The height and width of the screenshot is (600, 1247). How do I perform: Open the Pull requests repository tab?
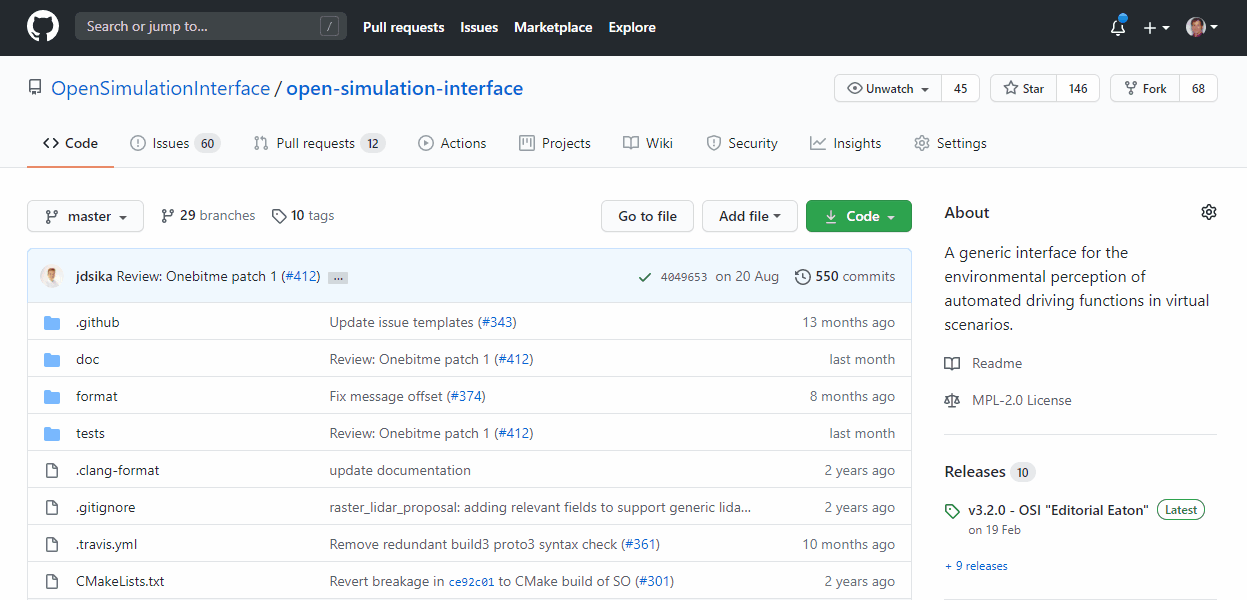click(319, 143)
